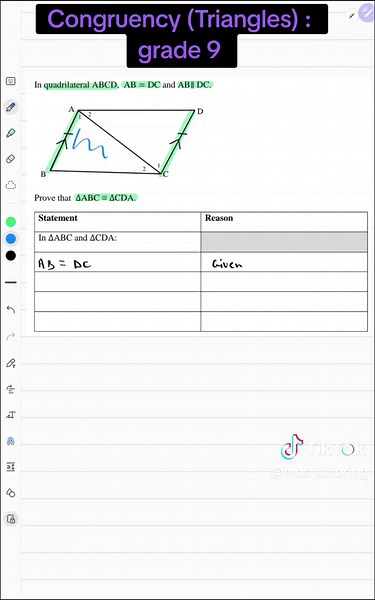Redo the greyed-out arrow action
The image size is (375, 600).
11,336
